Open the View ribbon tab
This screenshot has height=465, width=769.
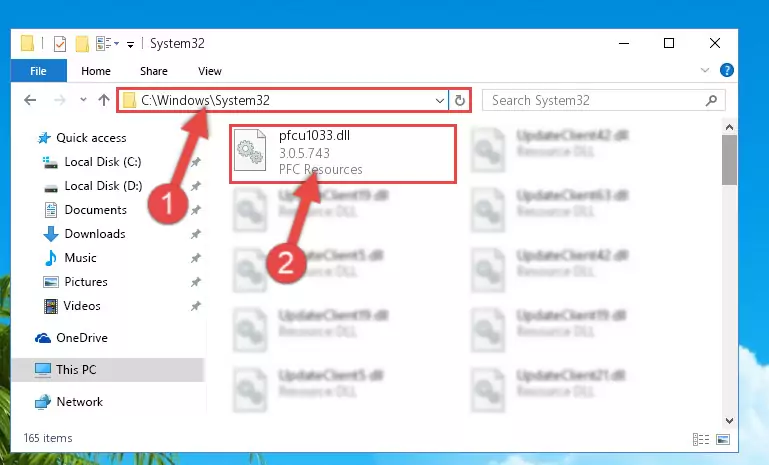pyautogui.click(x=210, y=71)
